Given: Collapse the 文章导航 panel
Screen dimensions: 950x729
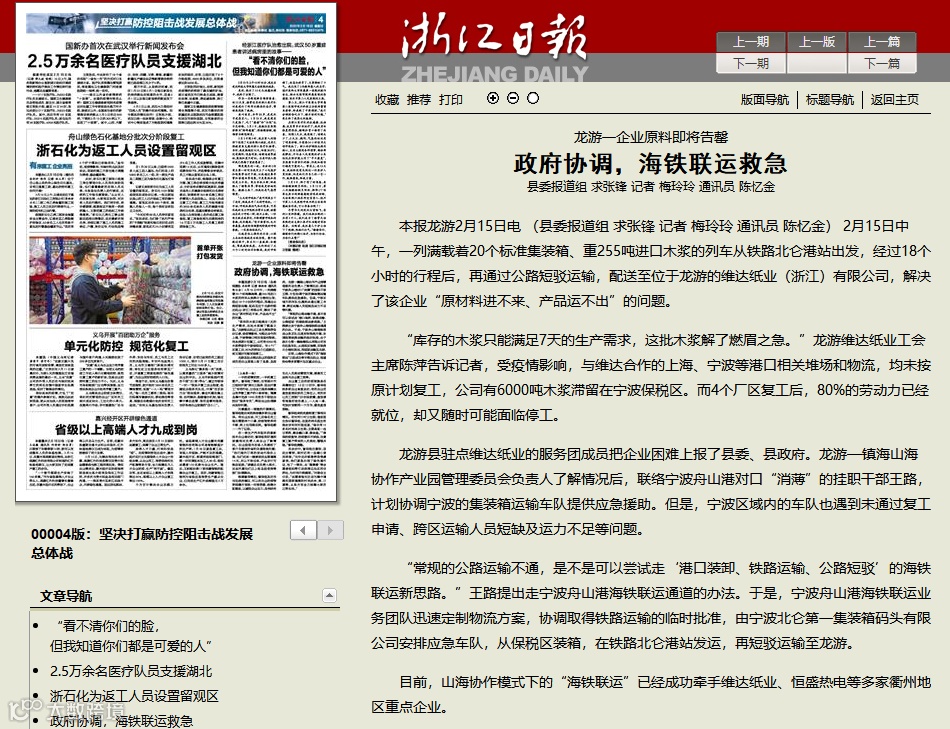Looking at the screenshot, I should 329,596.
